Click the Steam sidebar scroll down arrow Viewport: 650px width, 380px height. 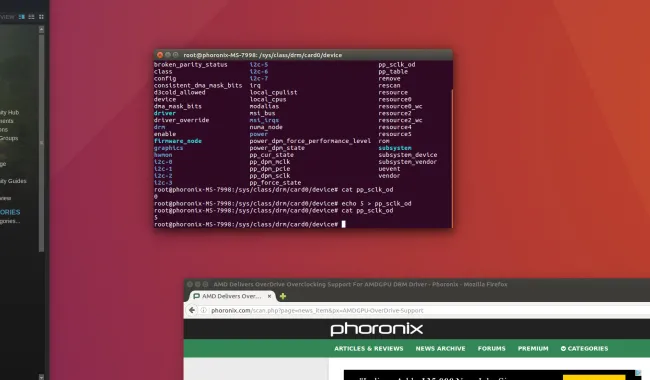coord(41,377)
